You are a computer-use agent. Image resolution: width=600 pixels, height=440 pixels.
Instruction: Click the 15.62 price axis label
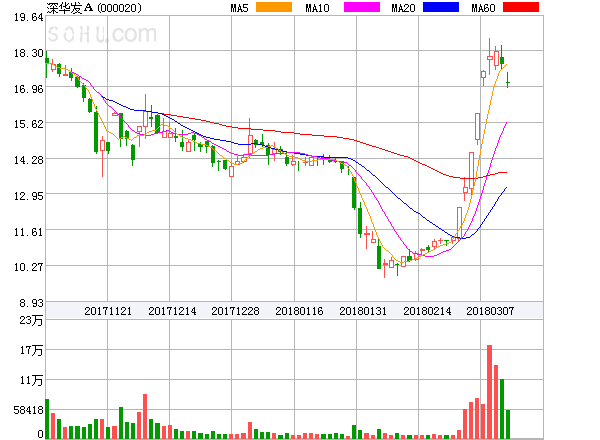pyautogui.click(x=29, y=124)
